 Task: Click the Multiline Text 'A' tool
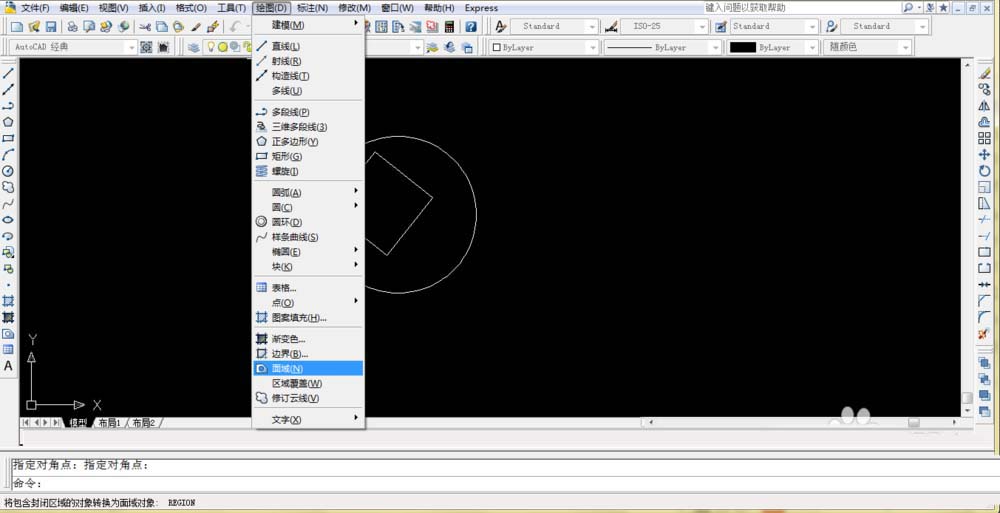coord(8,366)
